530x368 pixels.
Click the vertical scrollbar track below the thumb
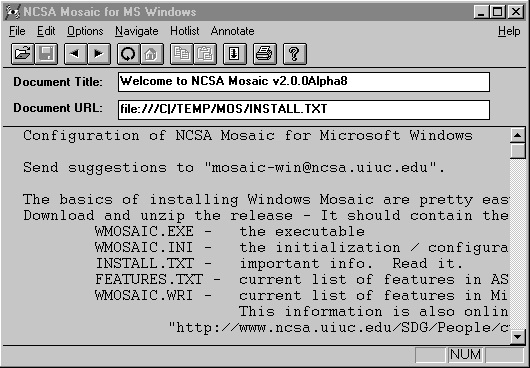[517, 243]
